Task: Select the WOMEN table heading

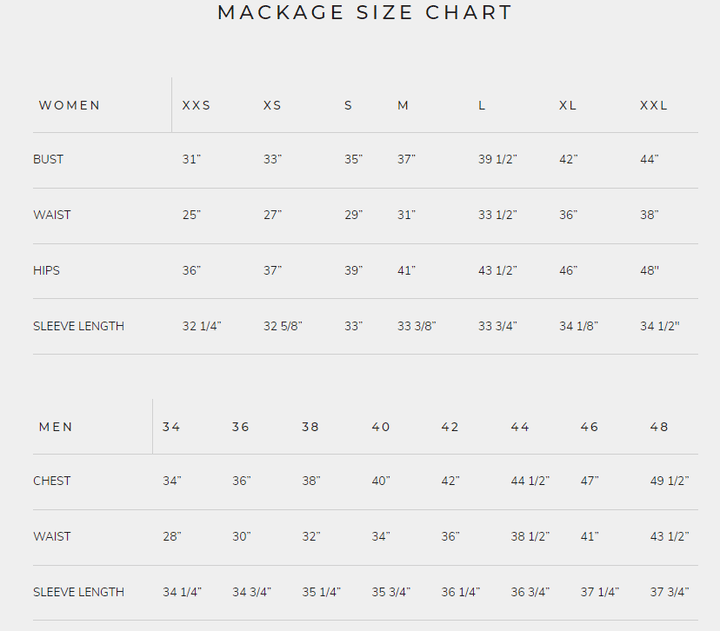Action: (69, 105)
